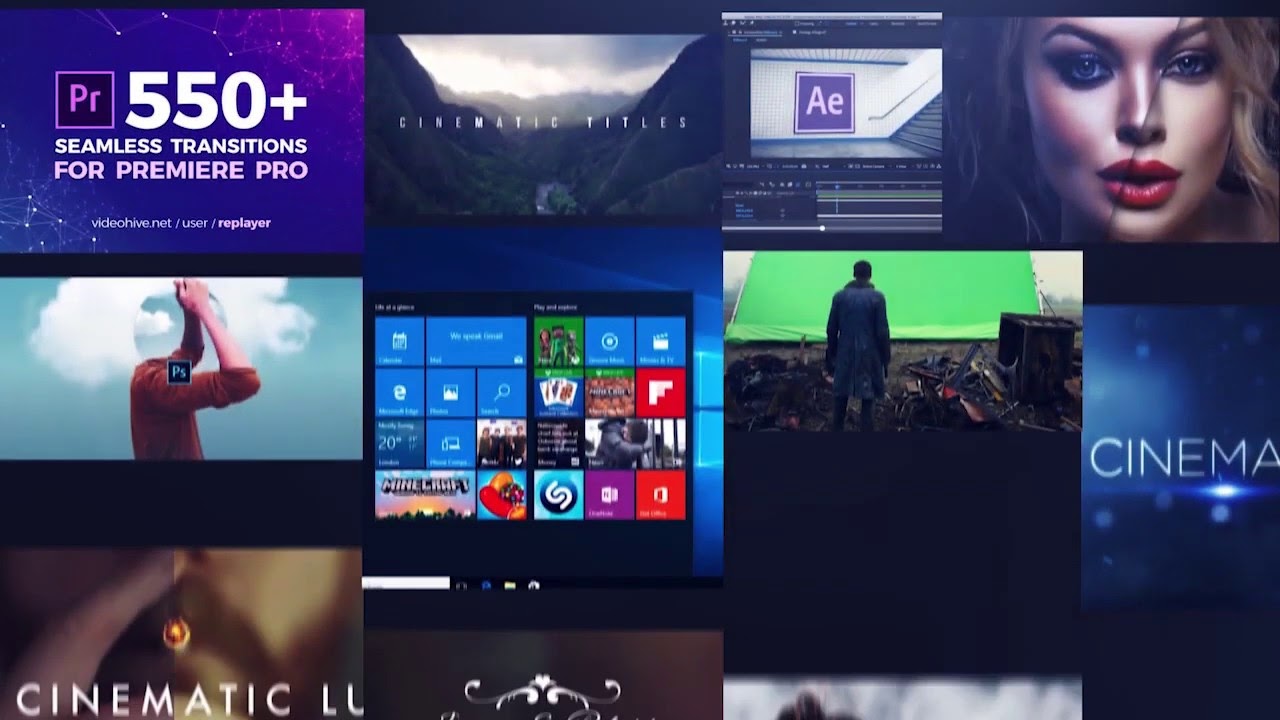
Task: Open the CINEMATIC LU thumbnail
Action: coord(181,634)
